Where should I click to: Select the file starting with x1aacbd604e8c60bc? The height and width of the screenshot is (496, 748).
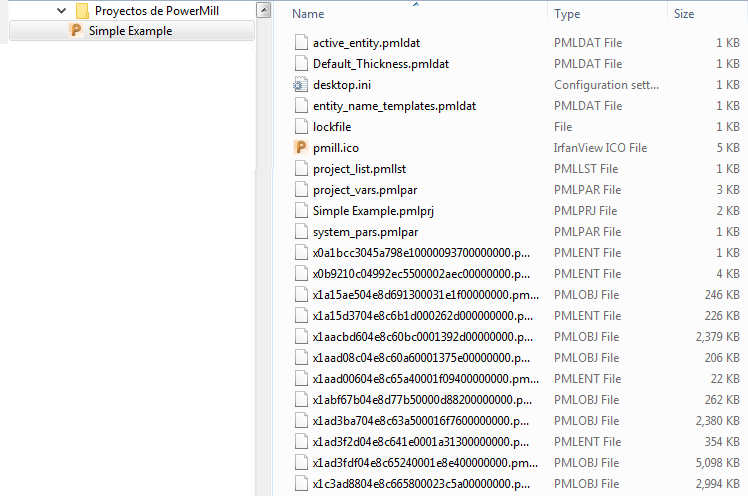tap(423, 337)
